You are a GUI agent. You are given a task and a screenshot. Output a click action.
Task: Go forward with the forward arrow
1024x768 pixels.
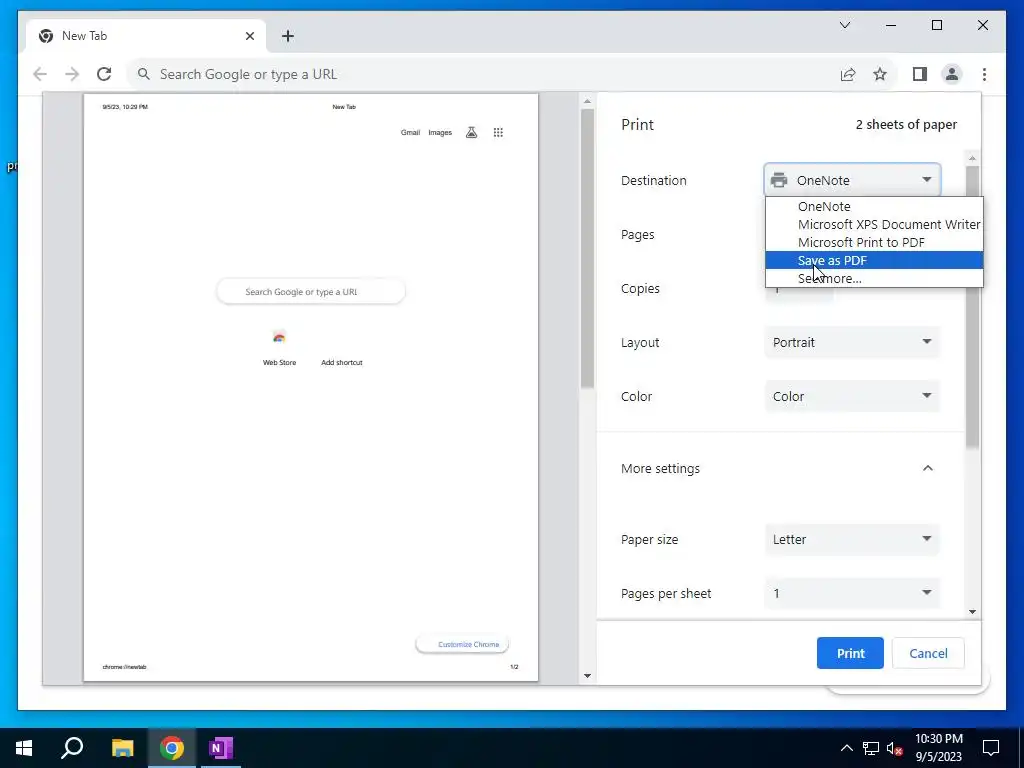(x=72, y=74)
